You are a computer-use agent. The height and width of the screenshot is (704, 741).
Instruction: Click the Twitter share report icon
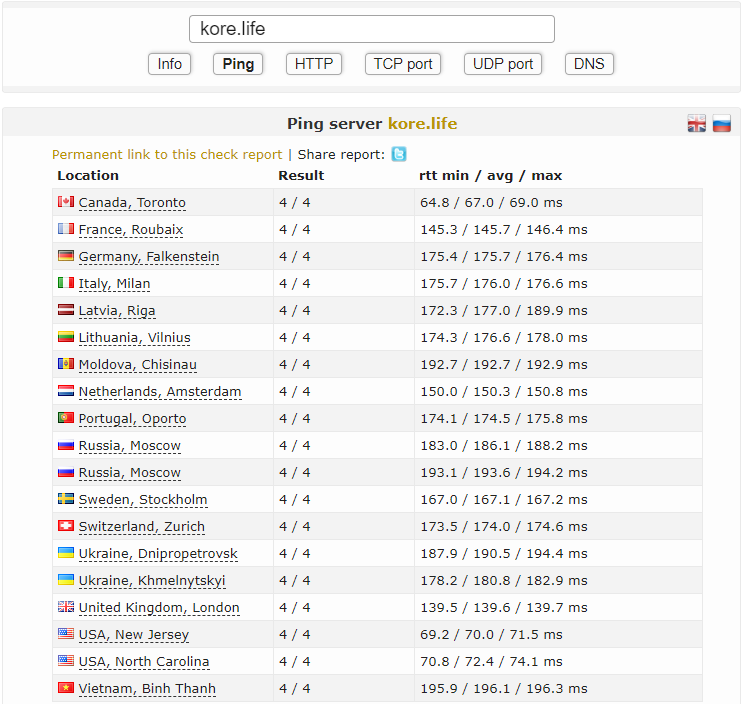coord(399,154)
